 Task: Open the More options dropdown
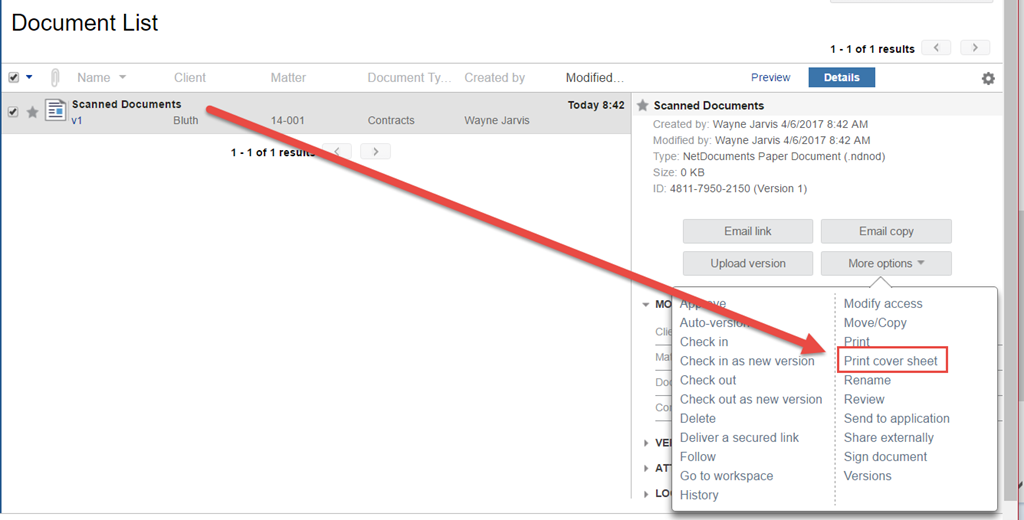886,263
